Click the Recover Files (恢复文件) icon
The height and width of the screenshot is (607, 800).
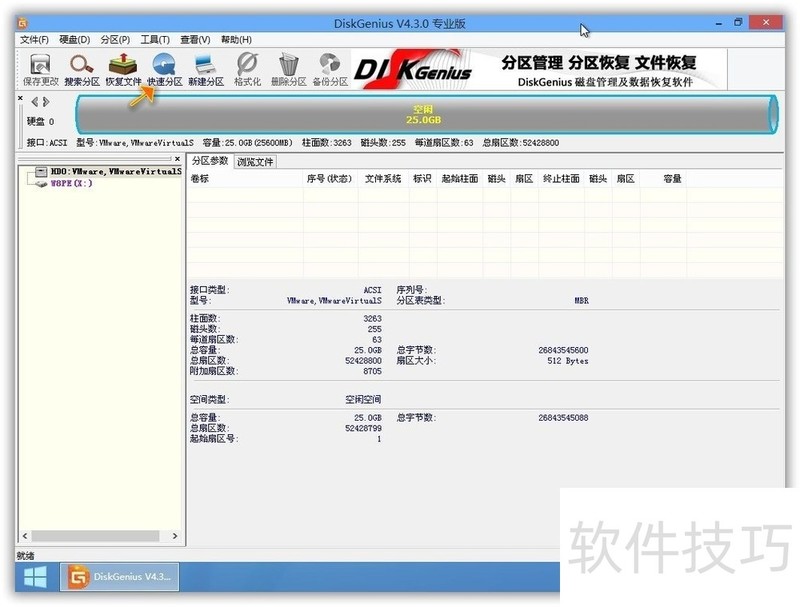tap(123, 69)
